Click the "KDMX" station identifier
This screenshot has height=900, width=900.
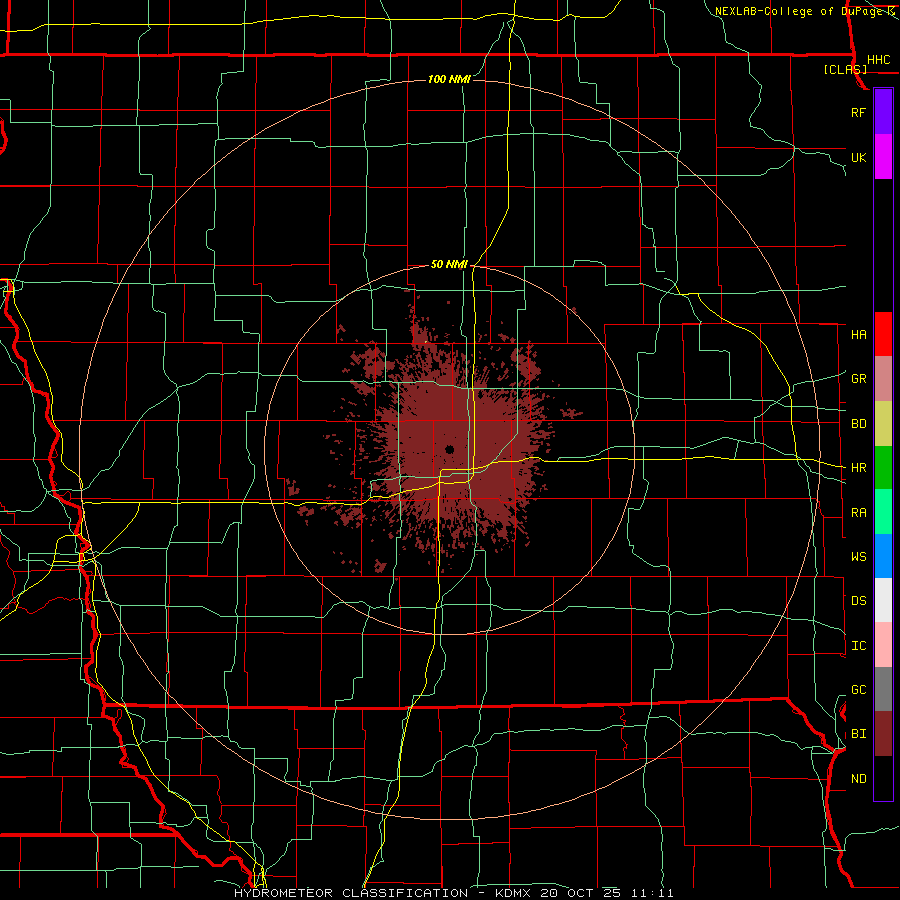point(514,893)
